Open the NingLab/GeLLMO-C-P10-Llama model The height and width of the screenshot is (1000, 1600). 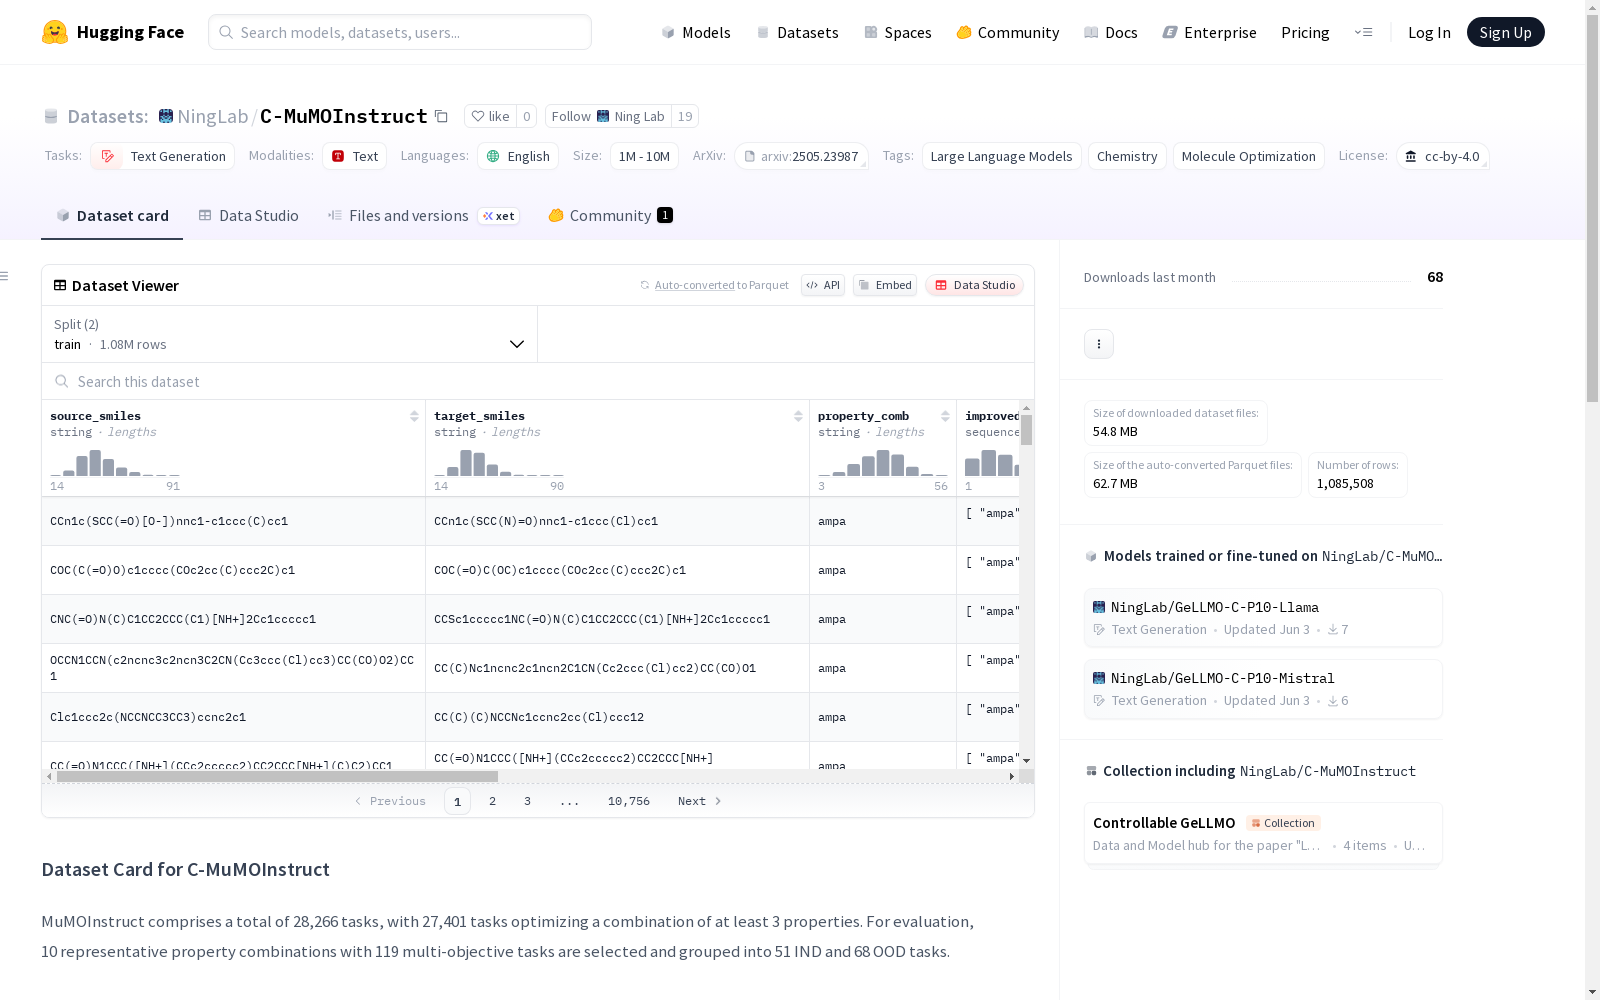pyautogui.click(x=1263, y=618)
